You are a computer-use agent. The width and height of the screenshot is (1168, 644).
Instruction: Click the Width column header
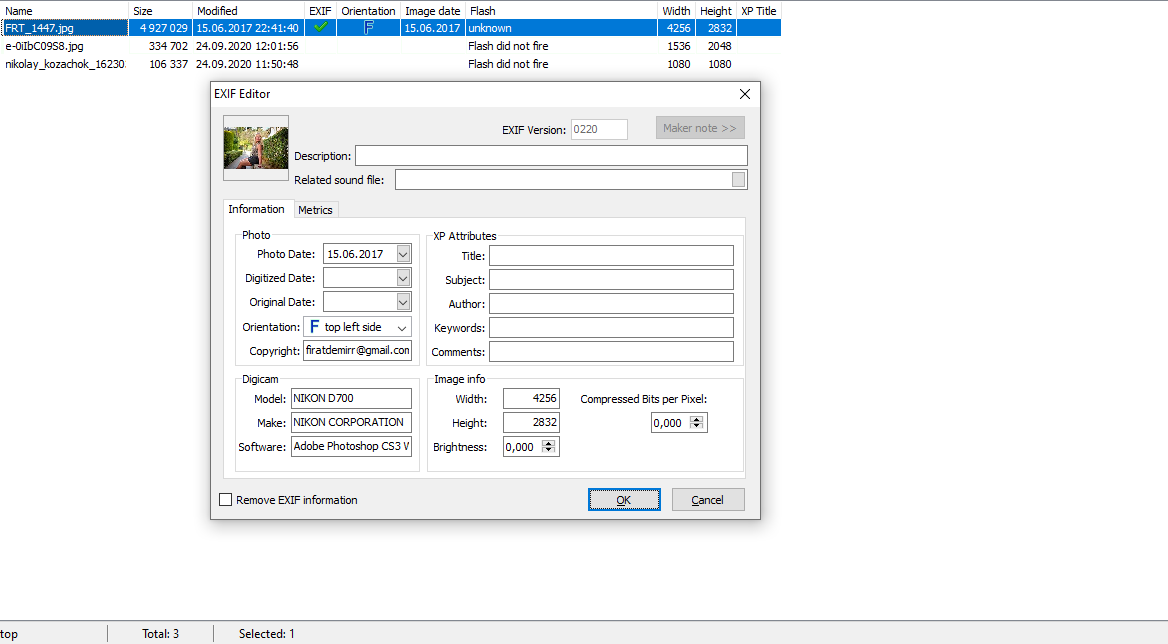[676, 10]
